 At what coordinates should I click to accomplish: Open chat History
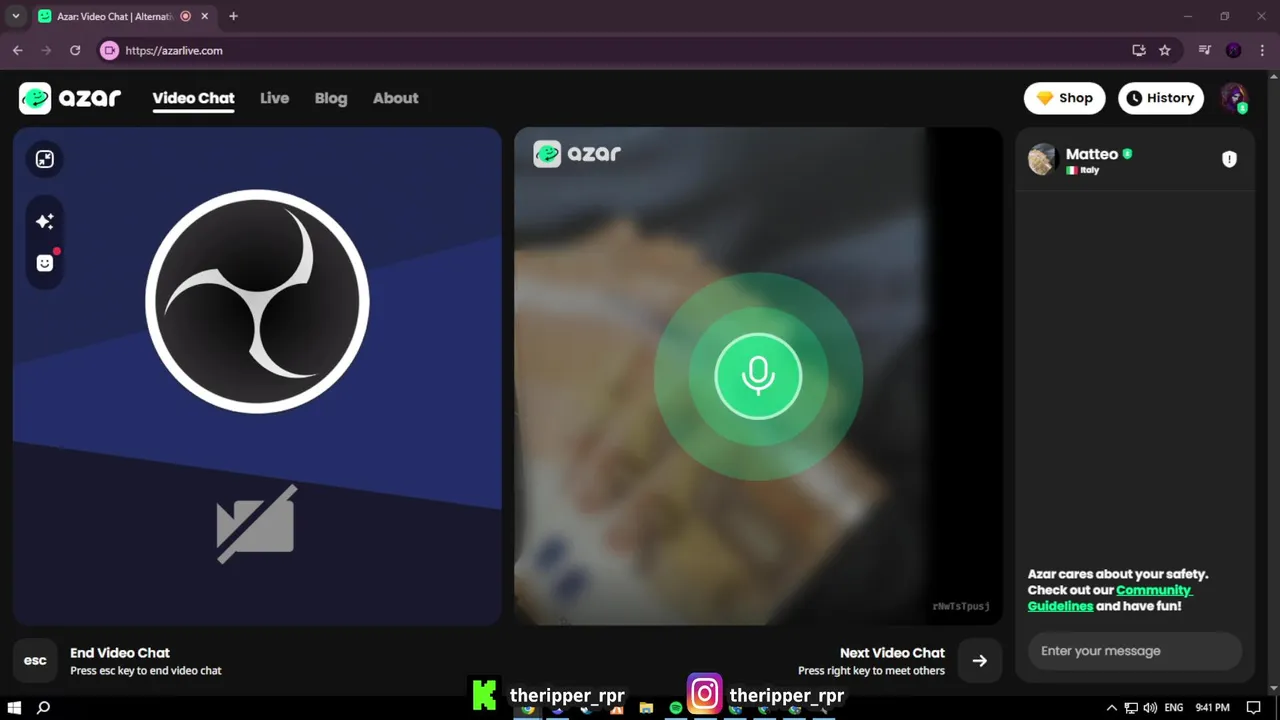click(1160, 98)
